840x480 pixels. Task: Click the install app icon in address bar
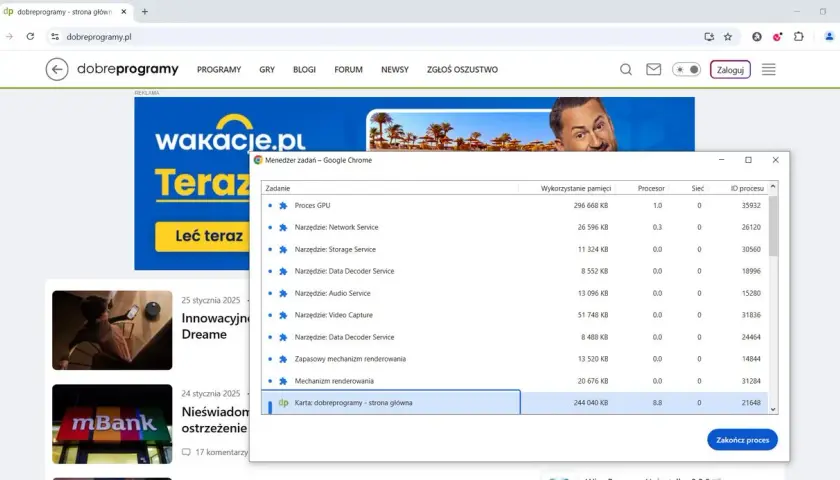coord(709,36)
